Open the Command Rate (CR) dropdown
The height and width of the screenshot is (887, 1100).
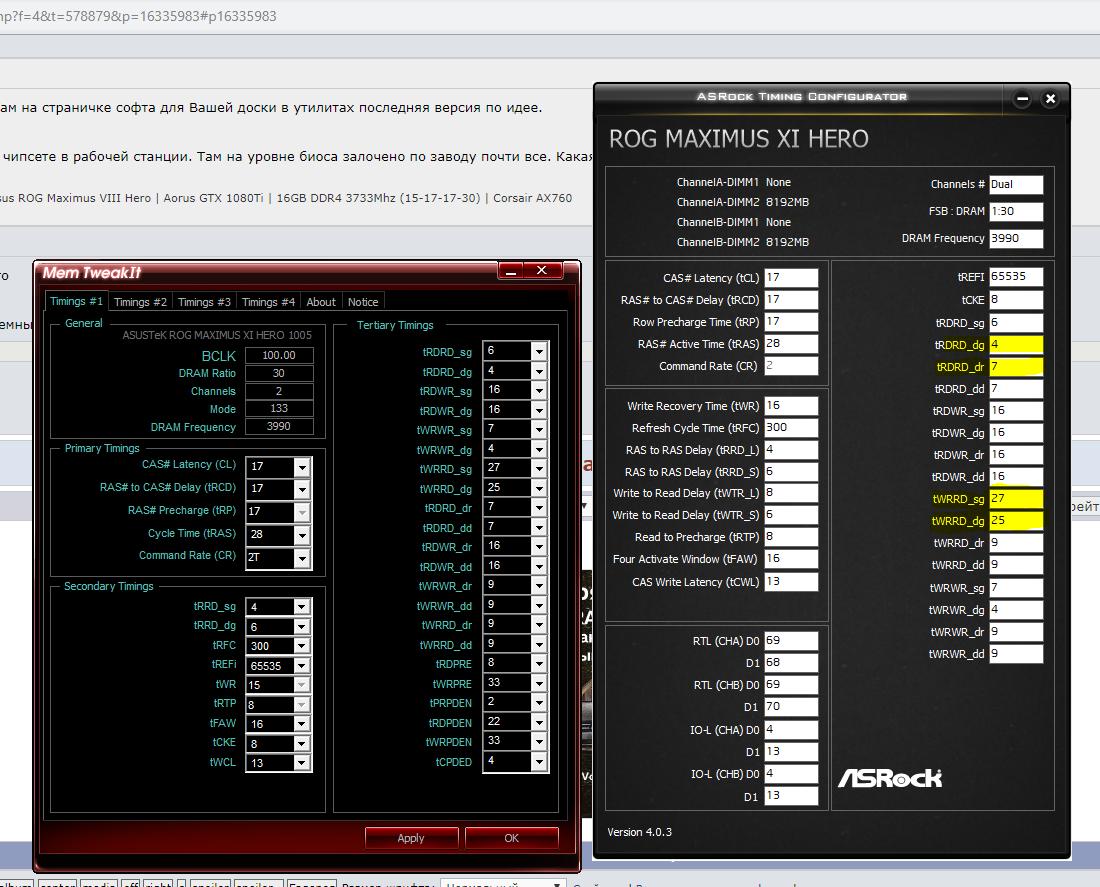[x=302, y=558]
